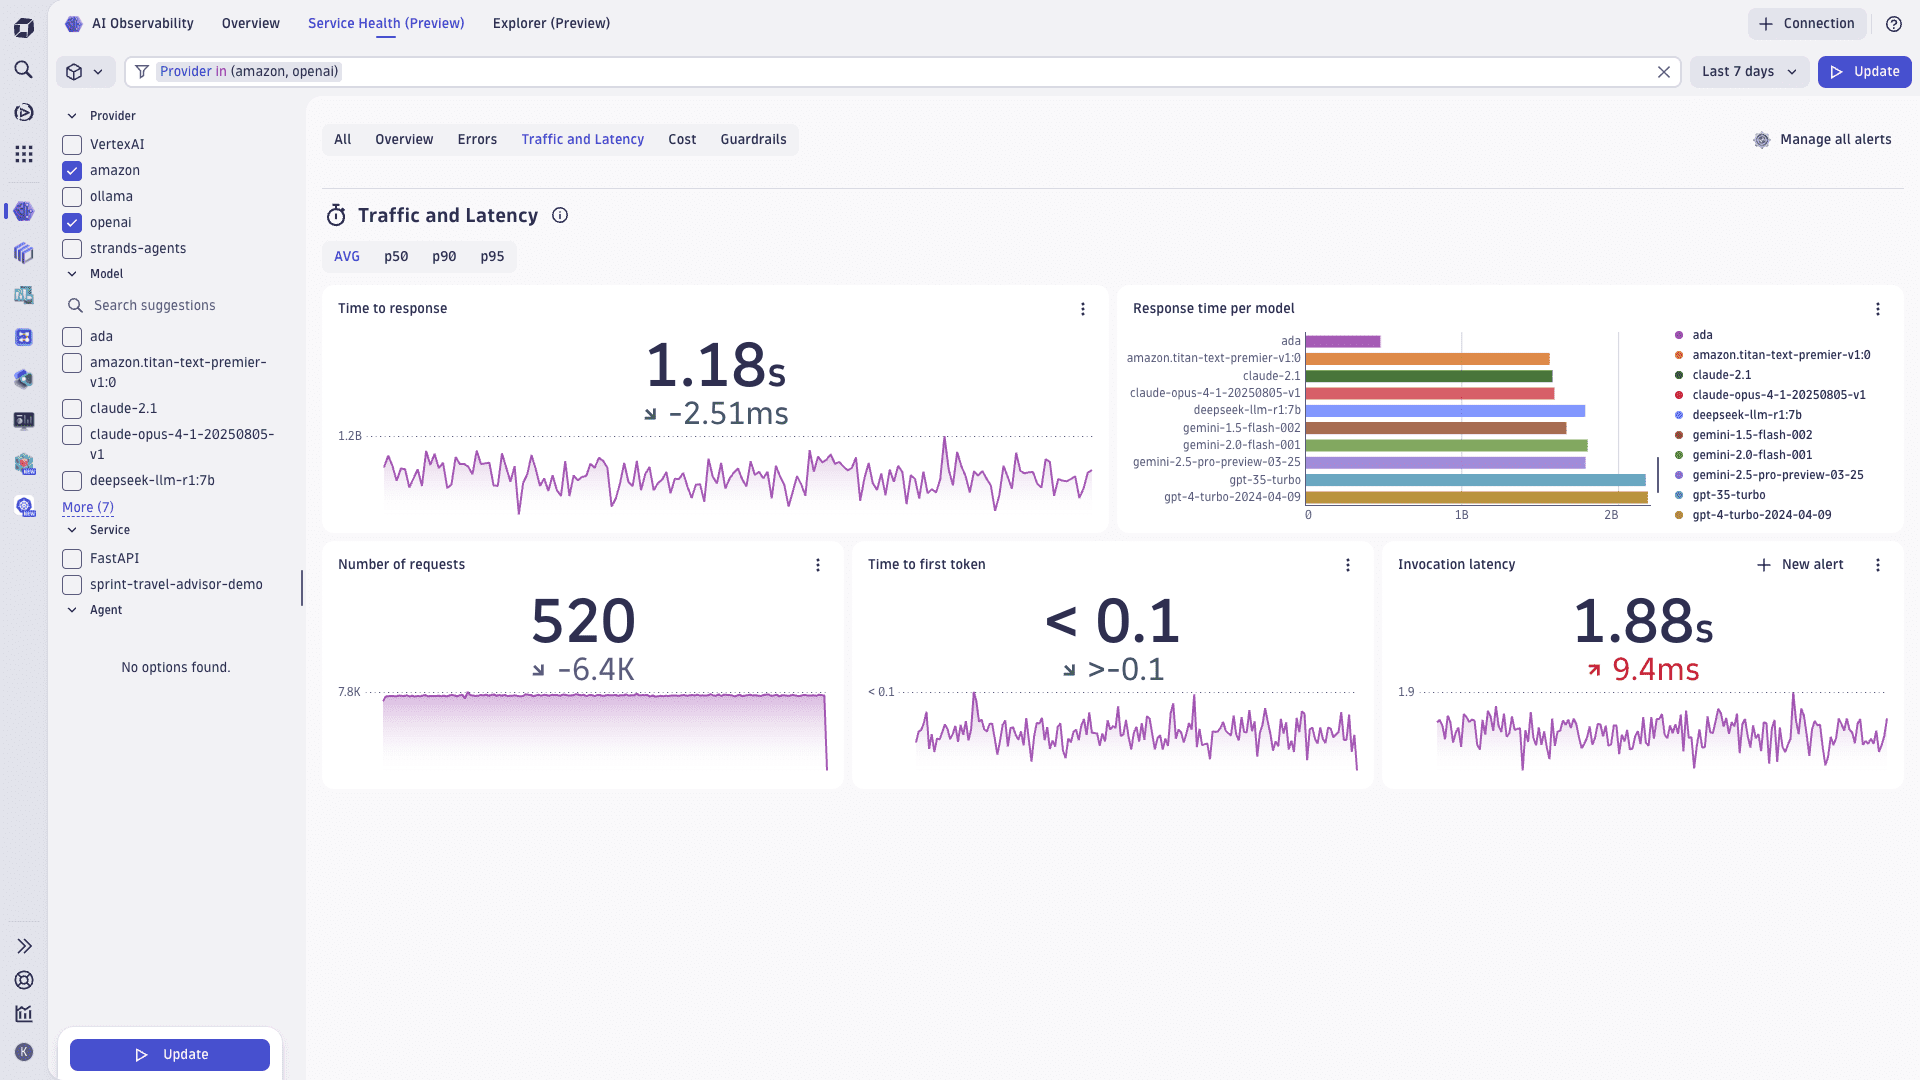Open the apps grid in the sidebar
Screen dimensions: 1920x1080
point(23,154)
